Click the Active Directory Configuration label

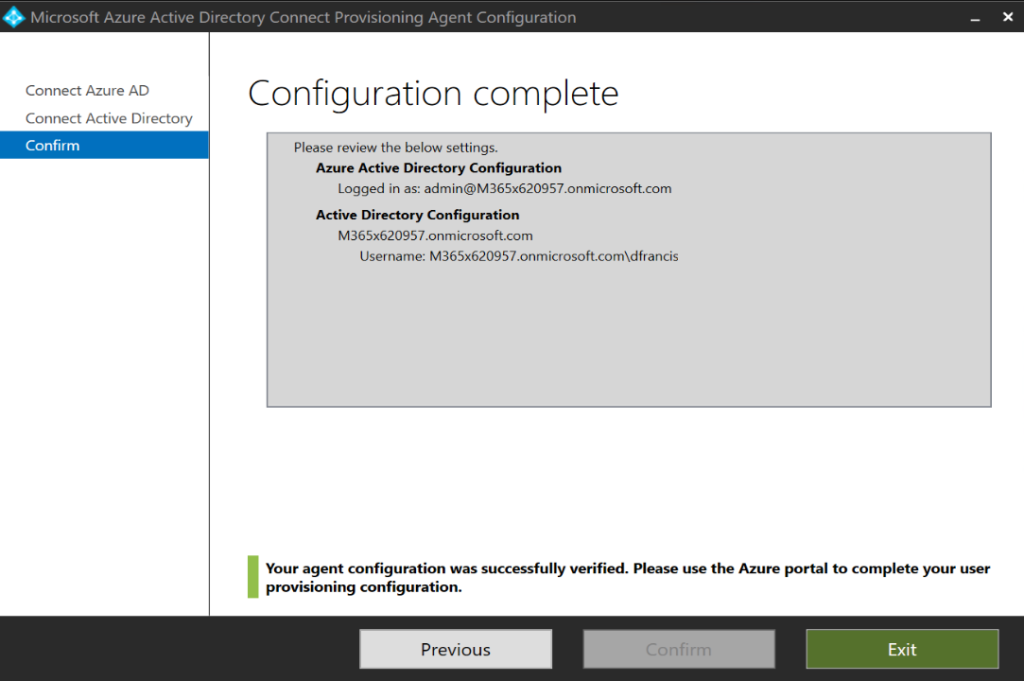[x=417, y=214]
